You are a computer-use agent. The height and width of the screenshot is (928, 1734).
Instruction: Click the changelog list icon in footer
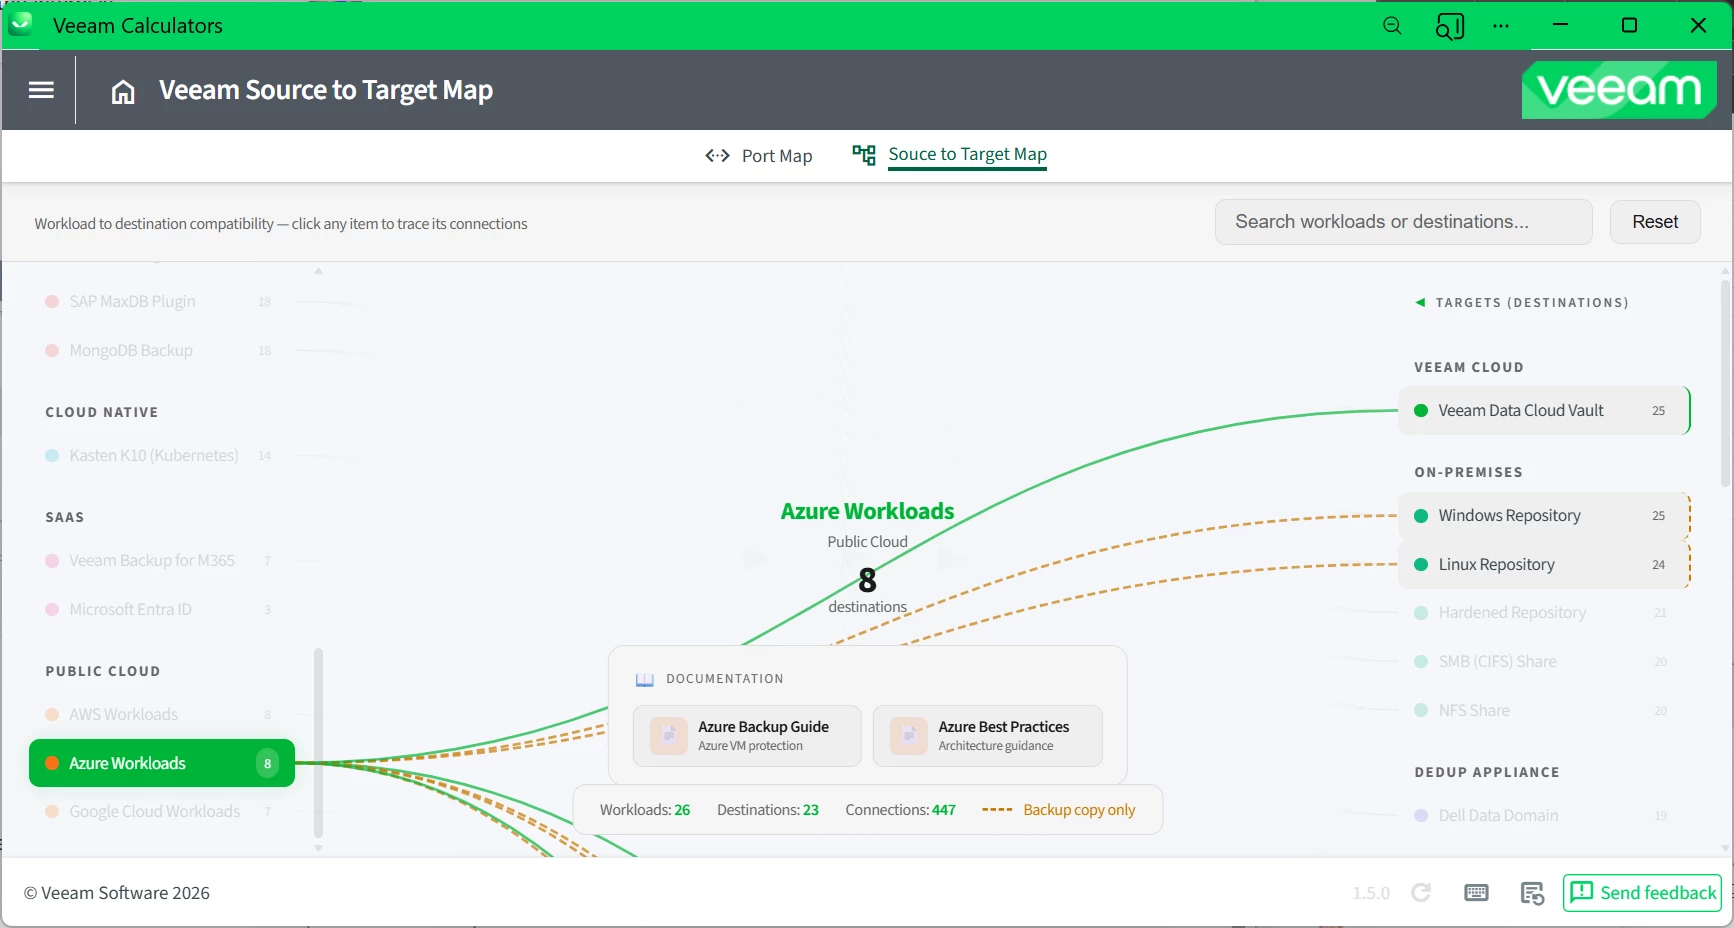pyautogui.click(x=1532, y=892)
